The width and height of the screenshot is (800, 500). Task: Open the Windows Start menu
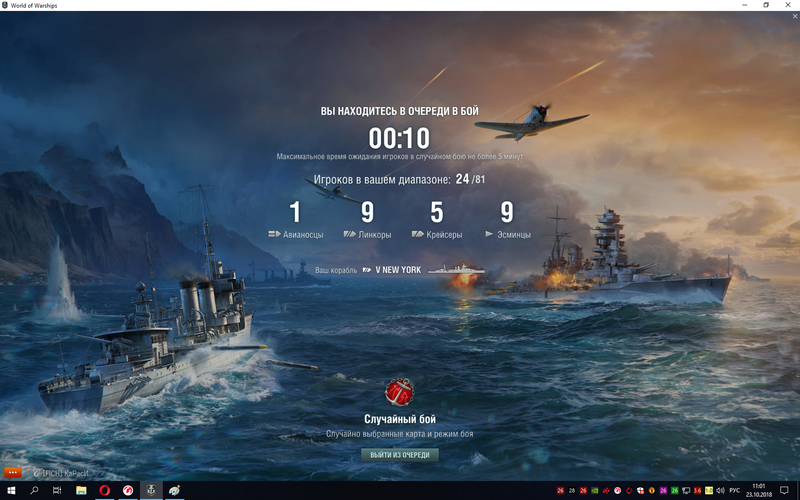(11, 490)
